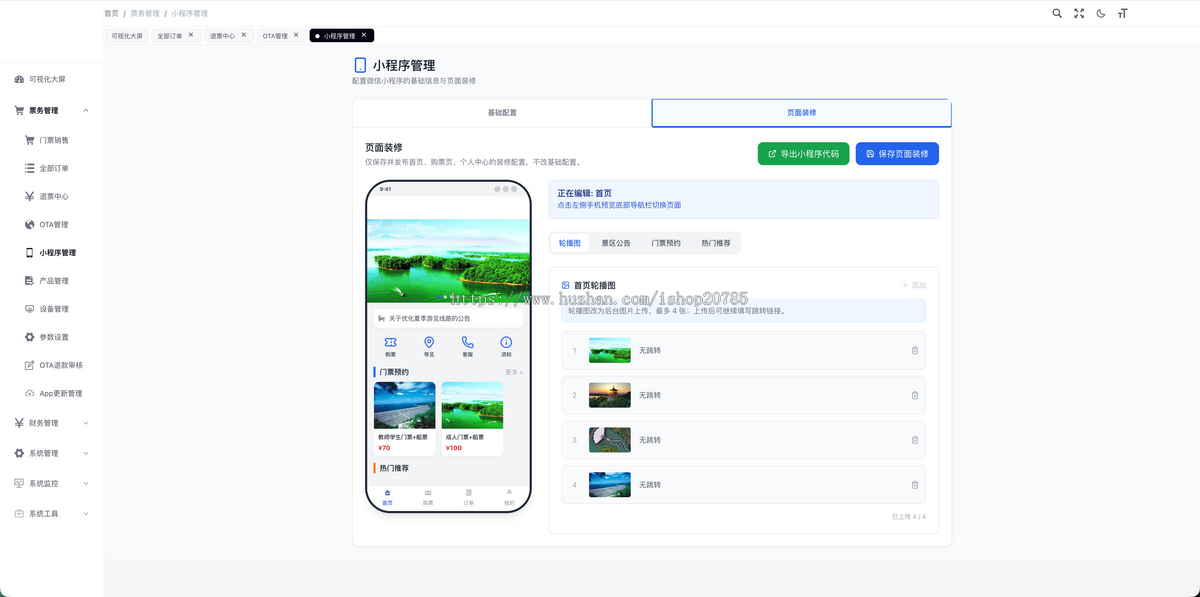Image resolution: width=1200 pixels, height=597 pixels.
Task: Tap 购票 icon in phone preview grid
Action: pos(390,346)
